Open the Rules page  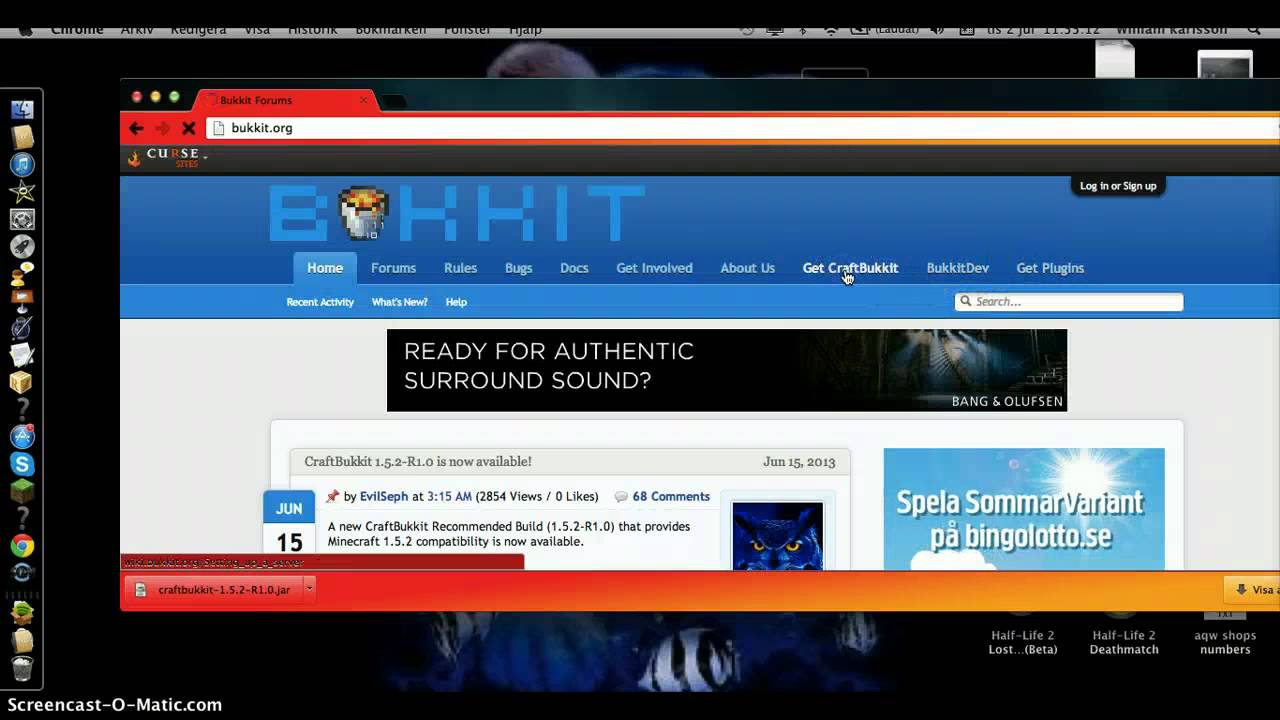pos(460,268)
